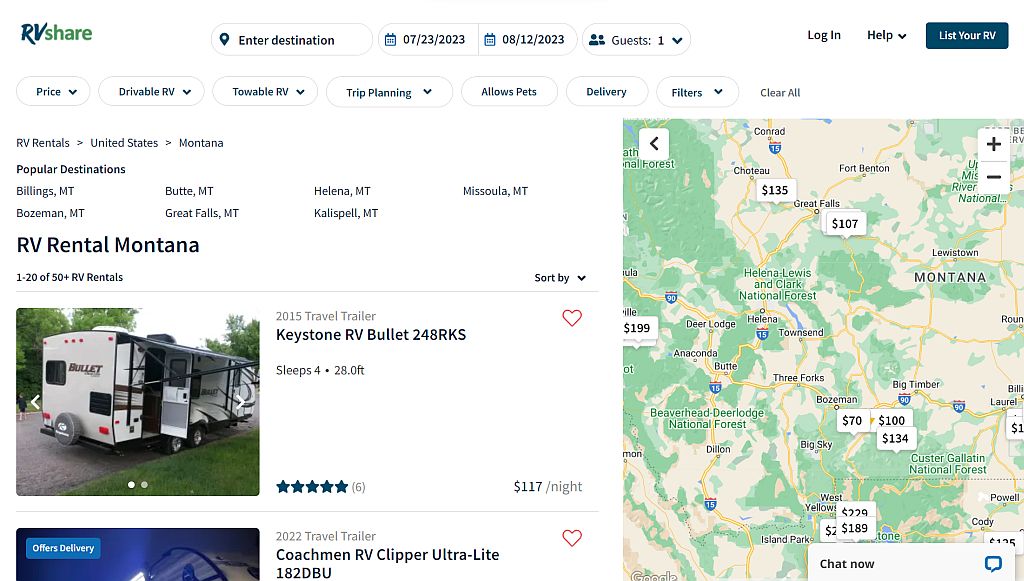This screenshot has width=1024, height=581.
Task: Select the $135 map price marker
Action: pyautogui.click(x=775, y=190)
